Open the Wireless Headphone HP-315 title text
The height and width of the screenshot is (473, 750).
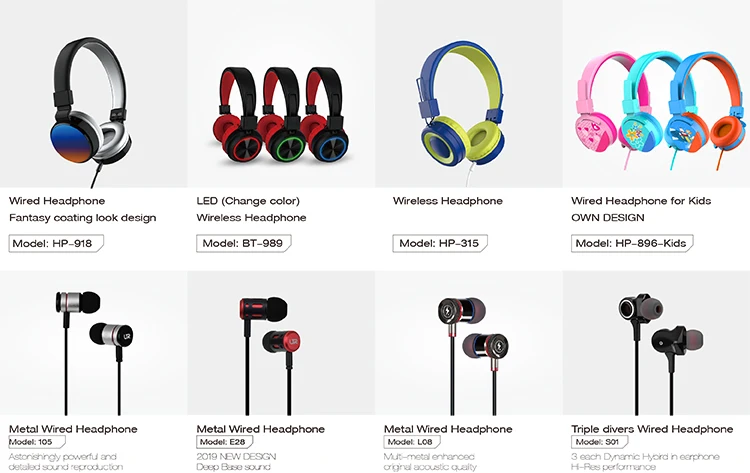[448, 201]
